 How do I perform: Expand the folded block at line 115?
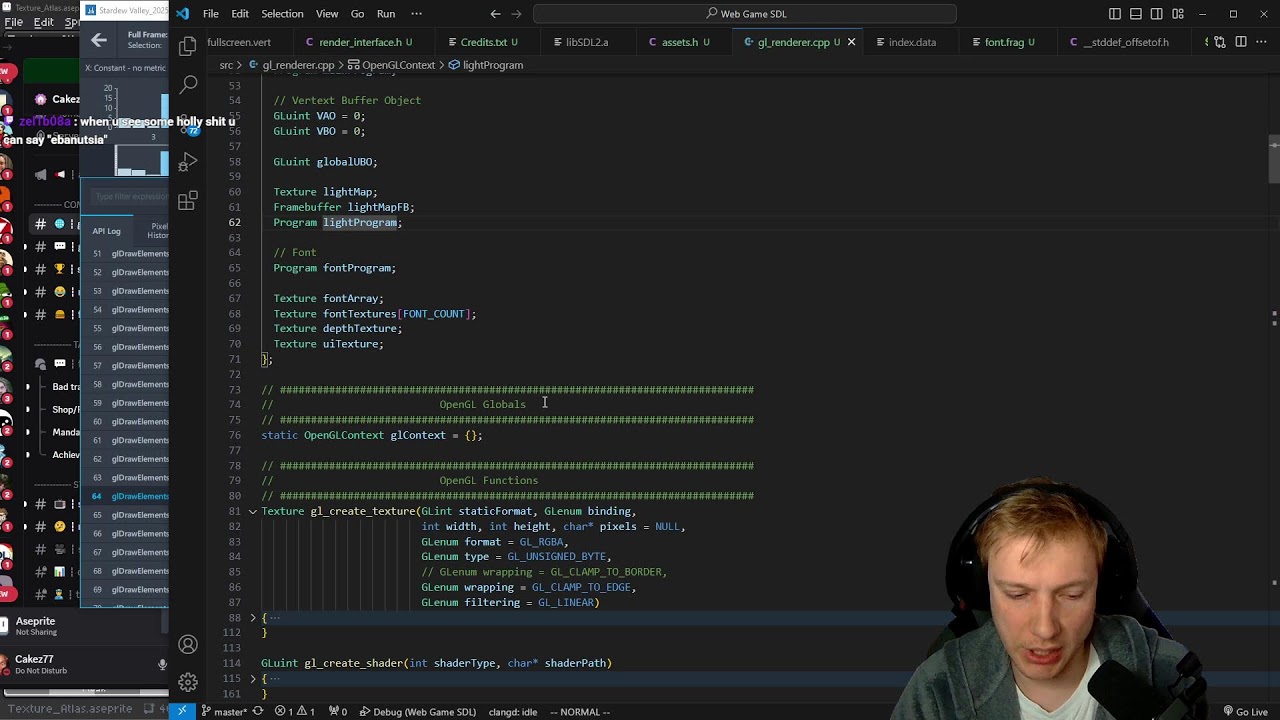click(252, 679)
